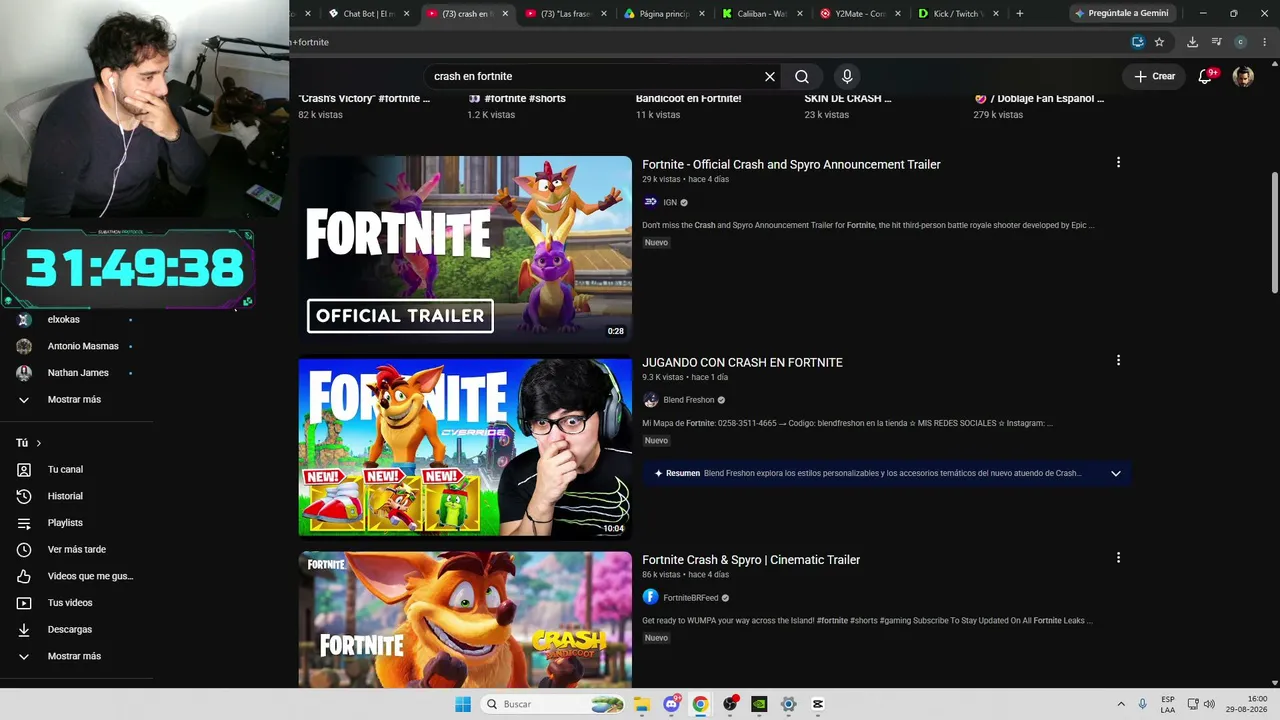
Task: Open a new browser tab
Action: tap(1020, 13)
